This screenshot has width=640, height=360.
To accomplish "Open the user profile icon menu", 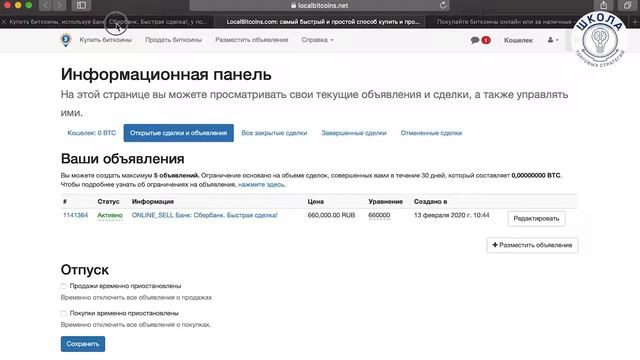I will [x=553, y=40].
